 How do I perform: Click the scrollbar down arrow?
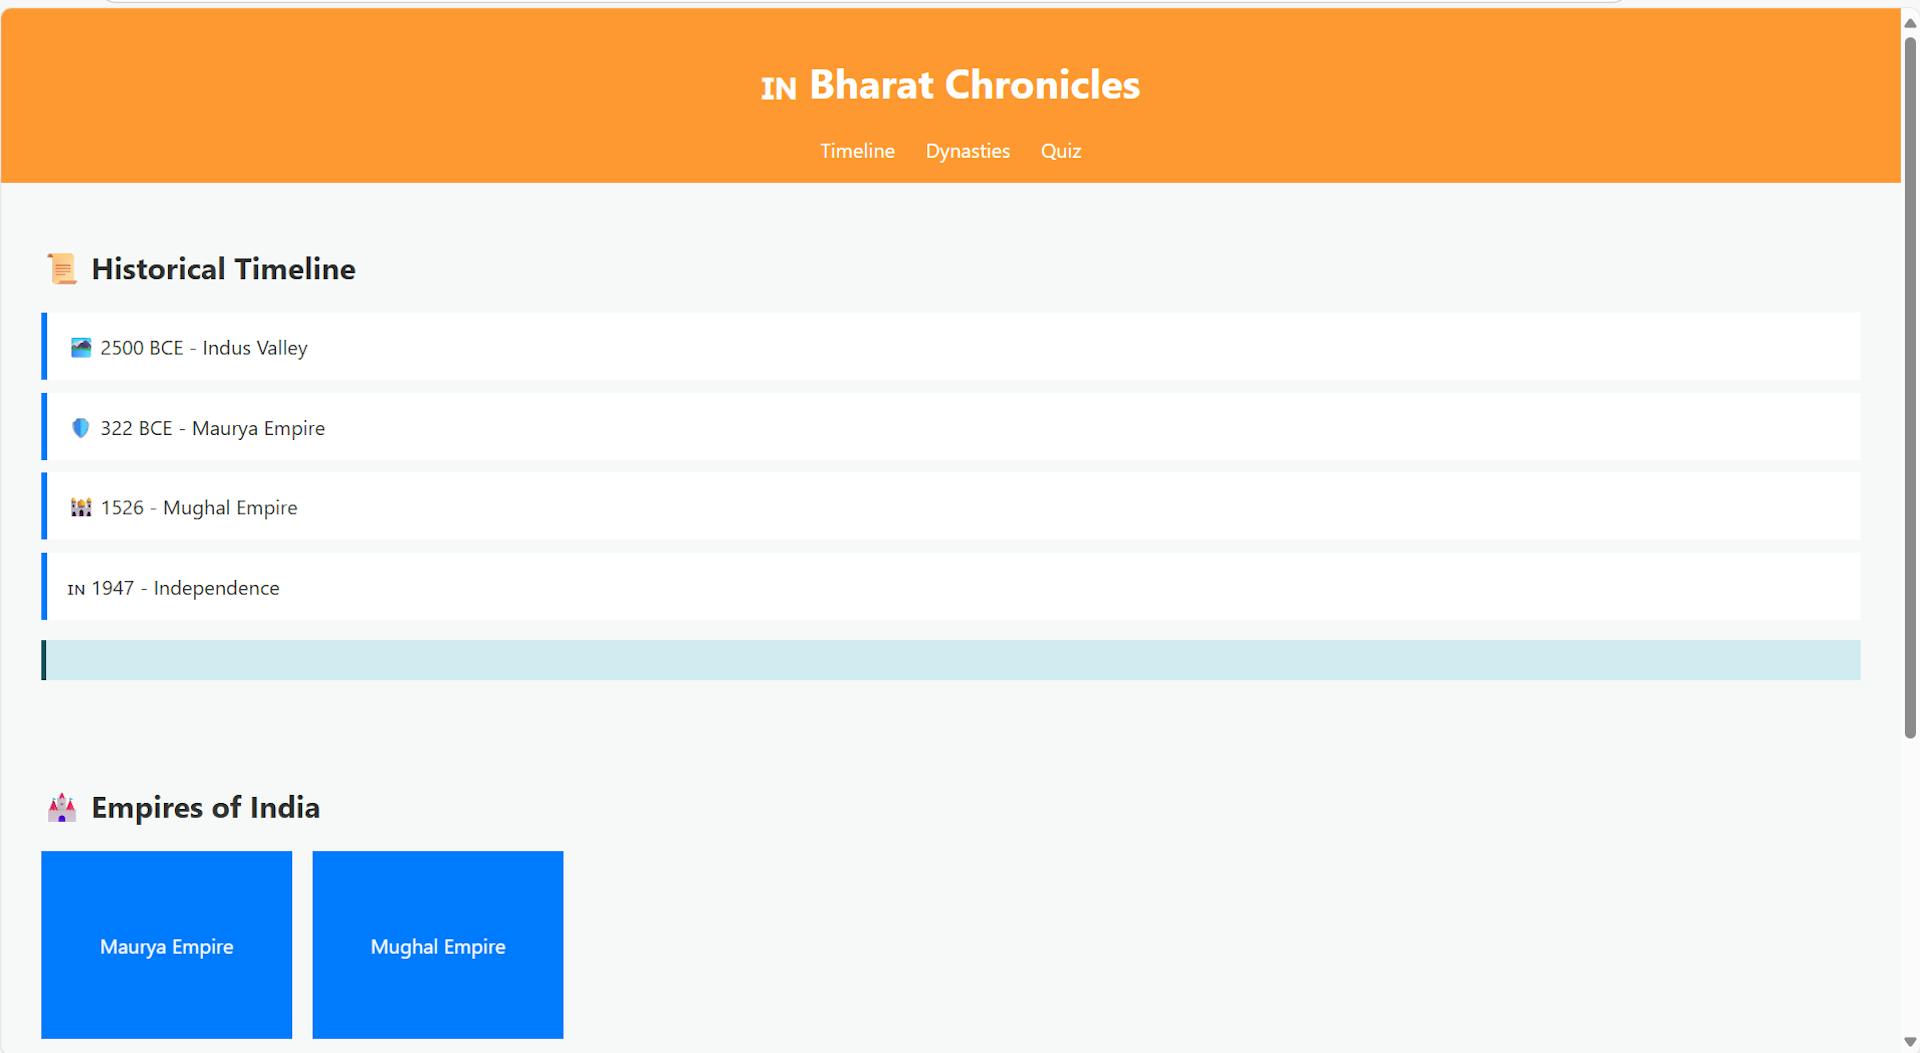tap(1910, 1043)
